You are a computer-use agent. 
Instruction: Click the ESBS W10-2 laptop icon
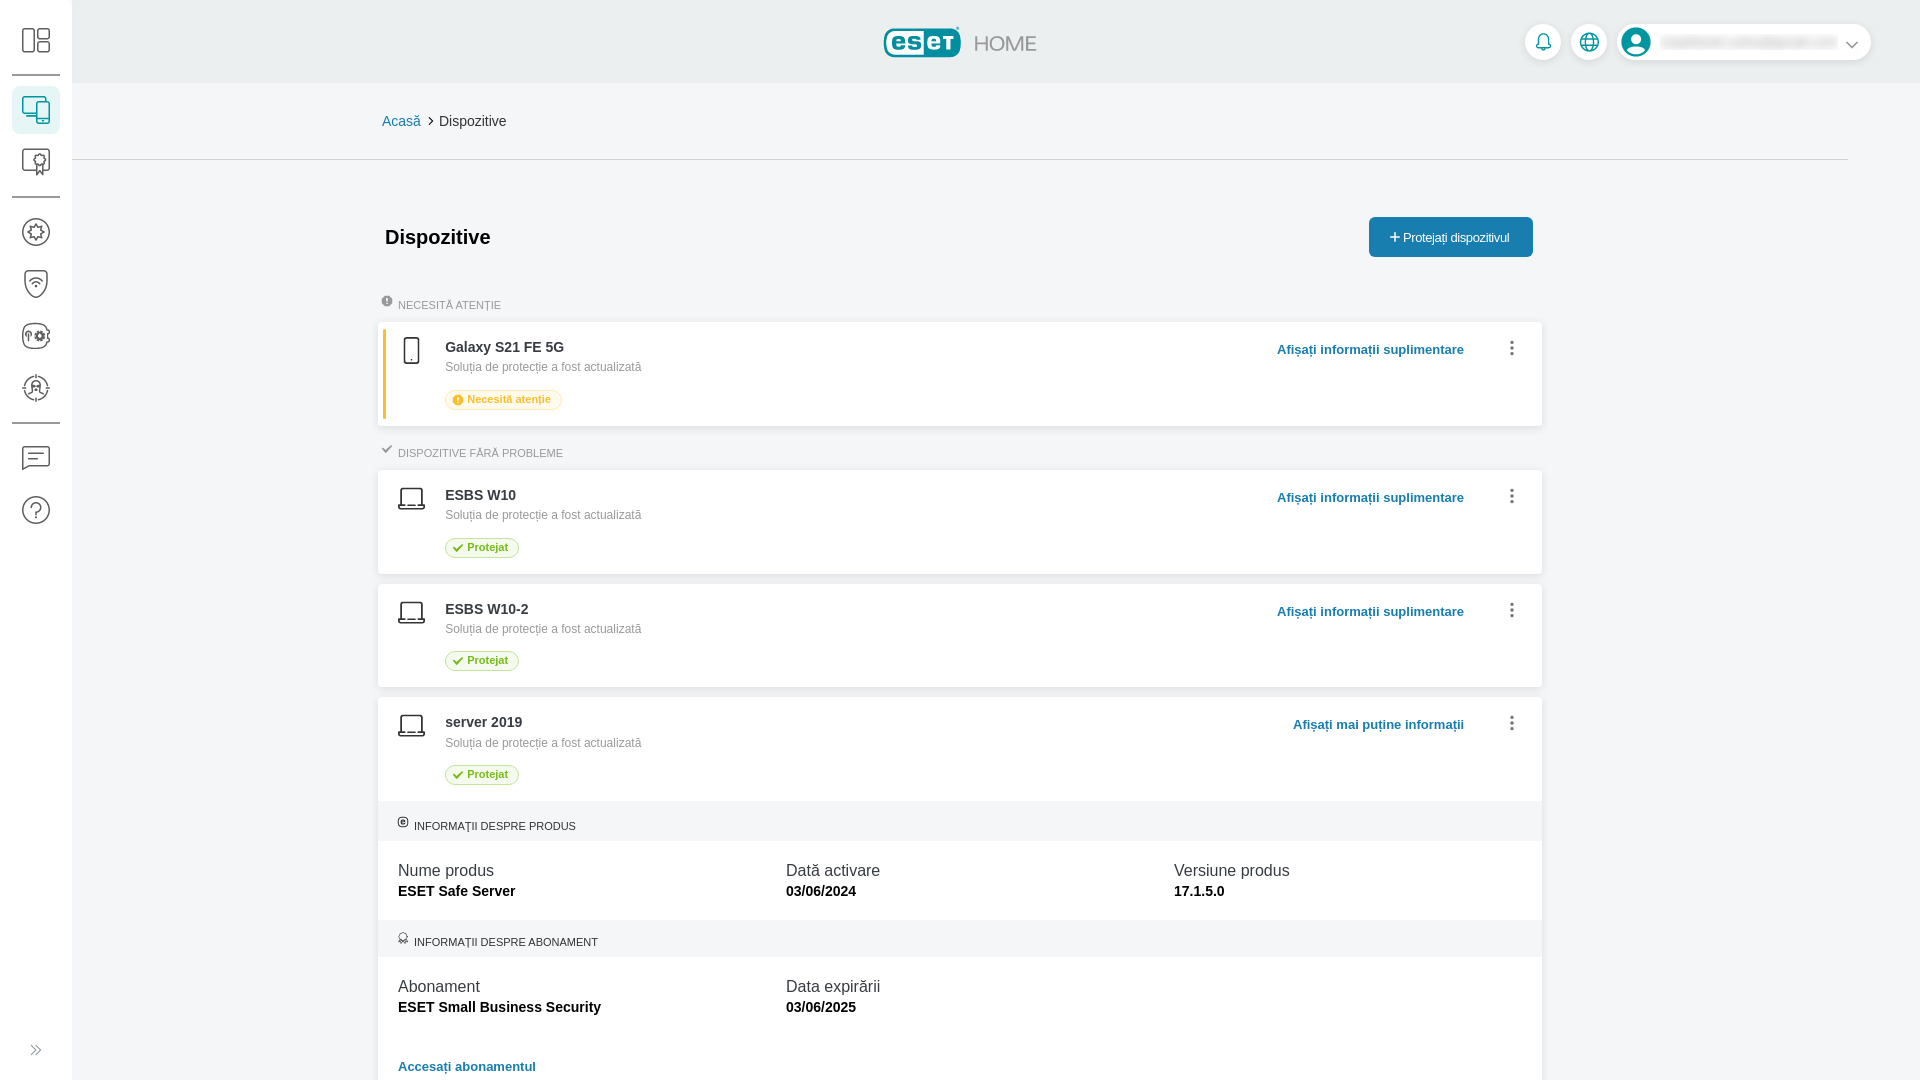(x=411, y=613)
